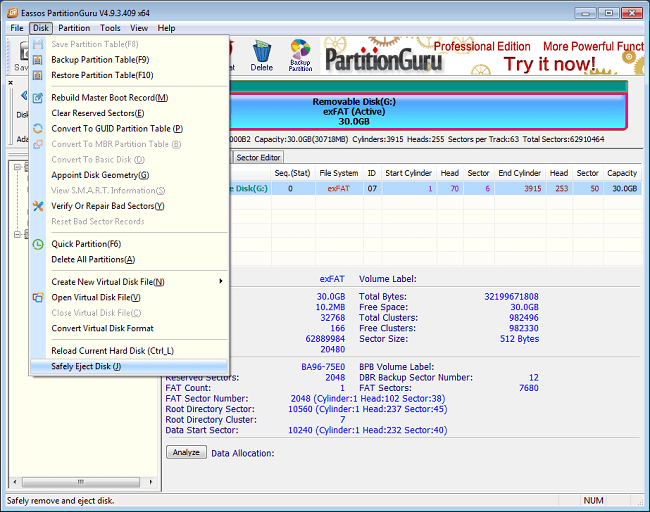Click the Backup Partition toolbar icon
This screenshot has height=512, width=650.
(301, 56)
